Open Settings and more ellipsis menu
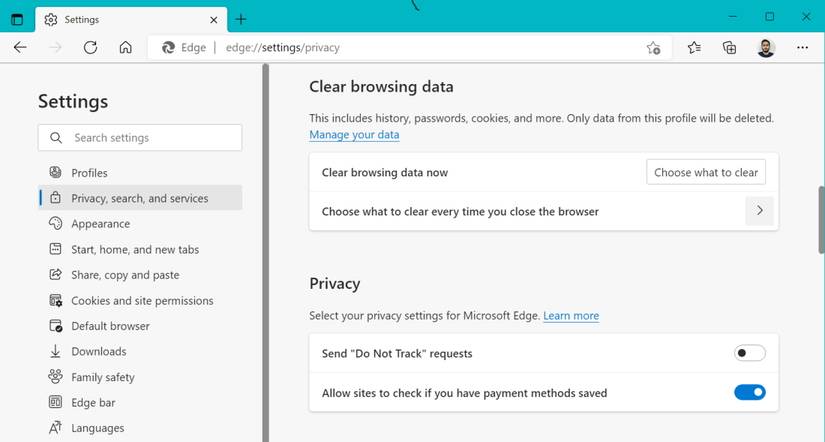 coord(802,47)
